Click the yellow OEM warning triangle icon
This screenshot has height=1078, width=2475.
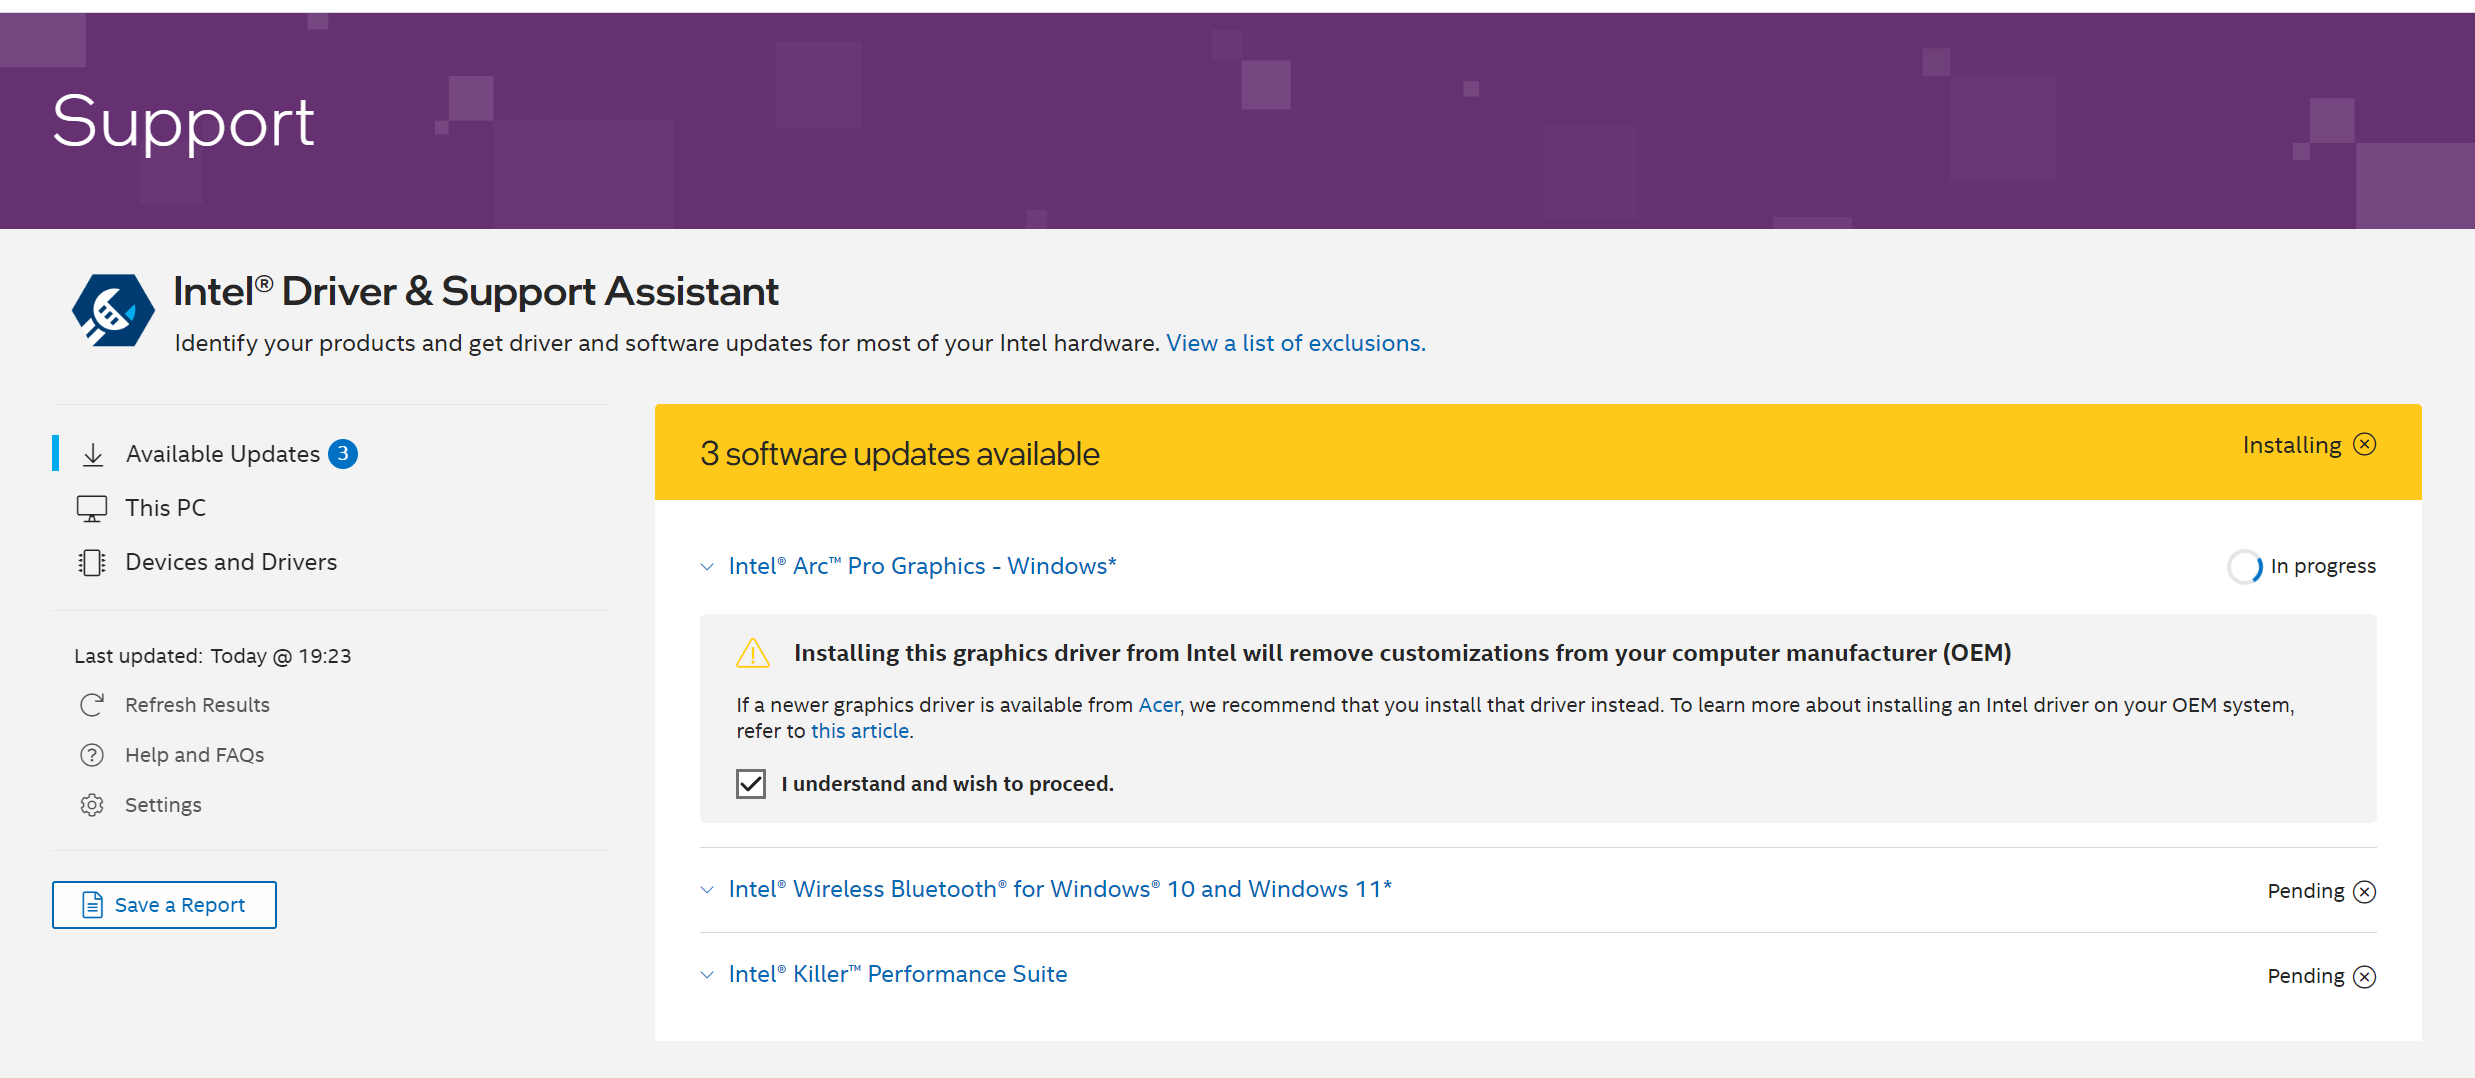[753, 653]
